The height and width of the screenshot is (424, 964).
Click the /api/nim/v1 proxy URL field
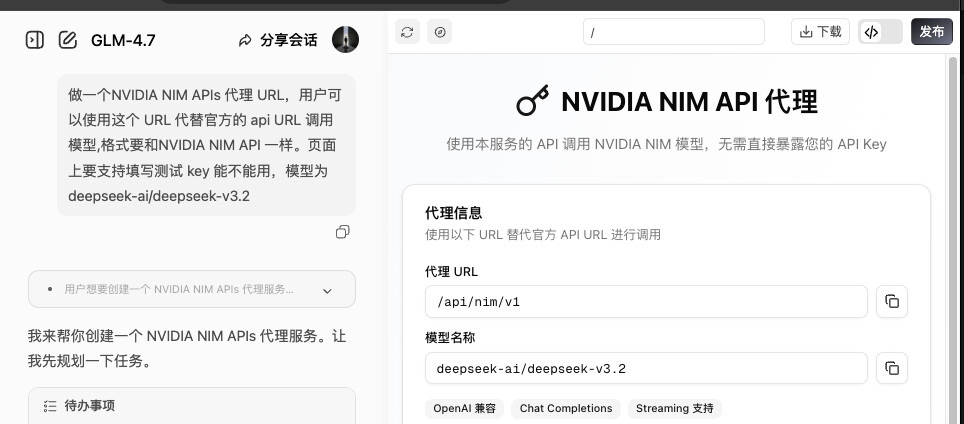tap(646, 302)
